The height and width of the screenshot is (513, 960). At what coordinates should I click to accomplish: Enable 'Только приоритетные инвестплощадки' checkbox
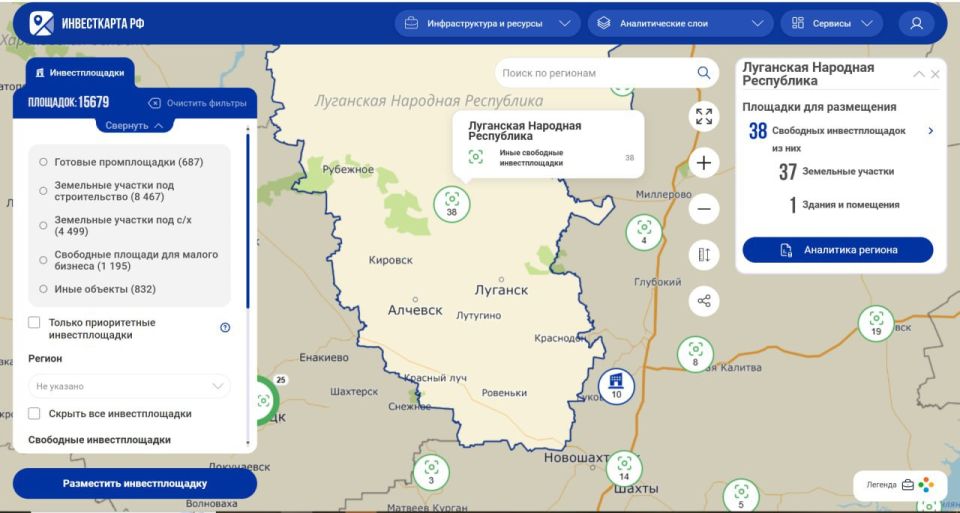click(35, 323)
